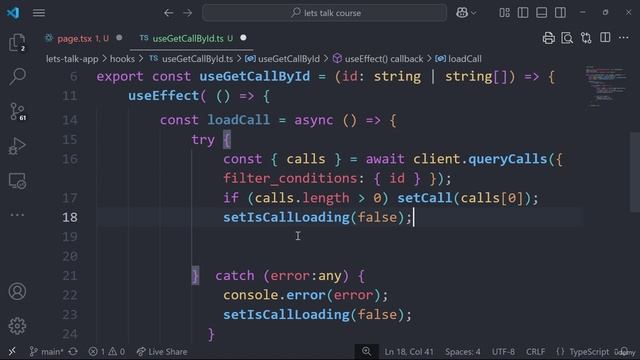
Task: Click the zoom magnifier in status bar
Action: (x=367, y=351)
